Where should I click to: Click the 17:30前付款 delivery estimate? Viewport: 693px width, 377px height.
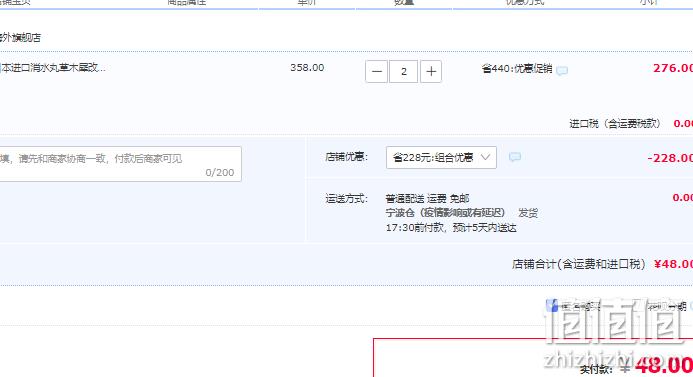pos(451,228)
